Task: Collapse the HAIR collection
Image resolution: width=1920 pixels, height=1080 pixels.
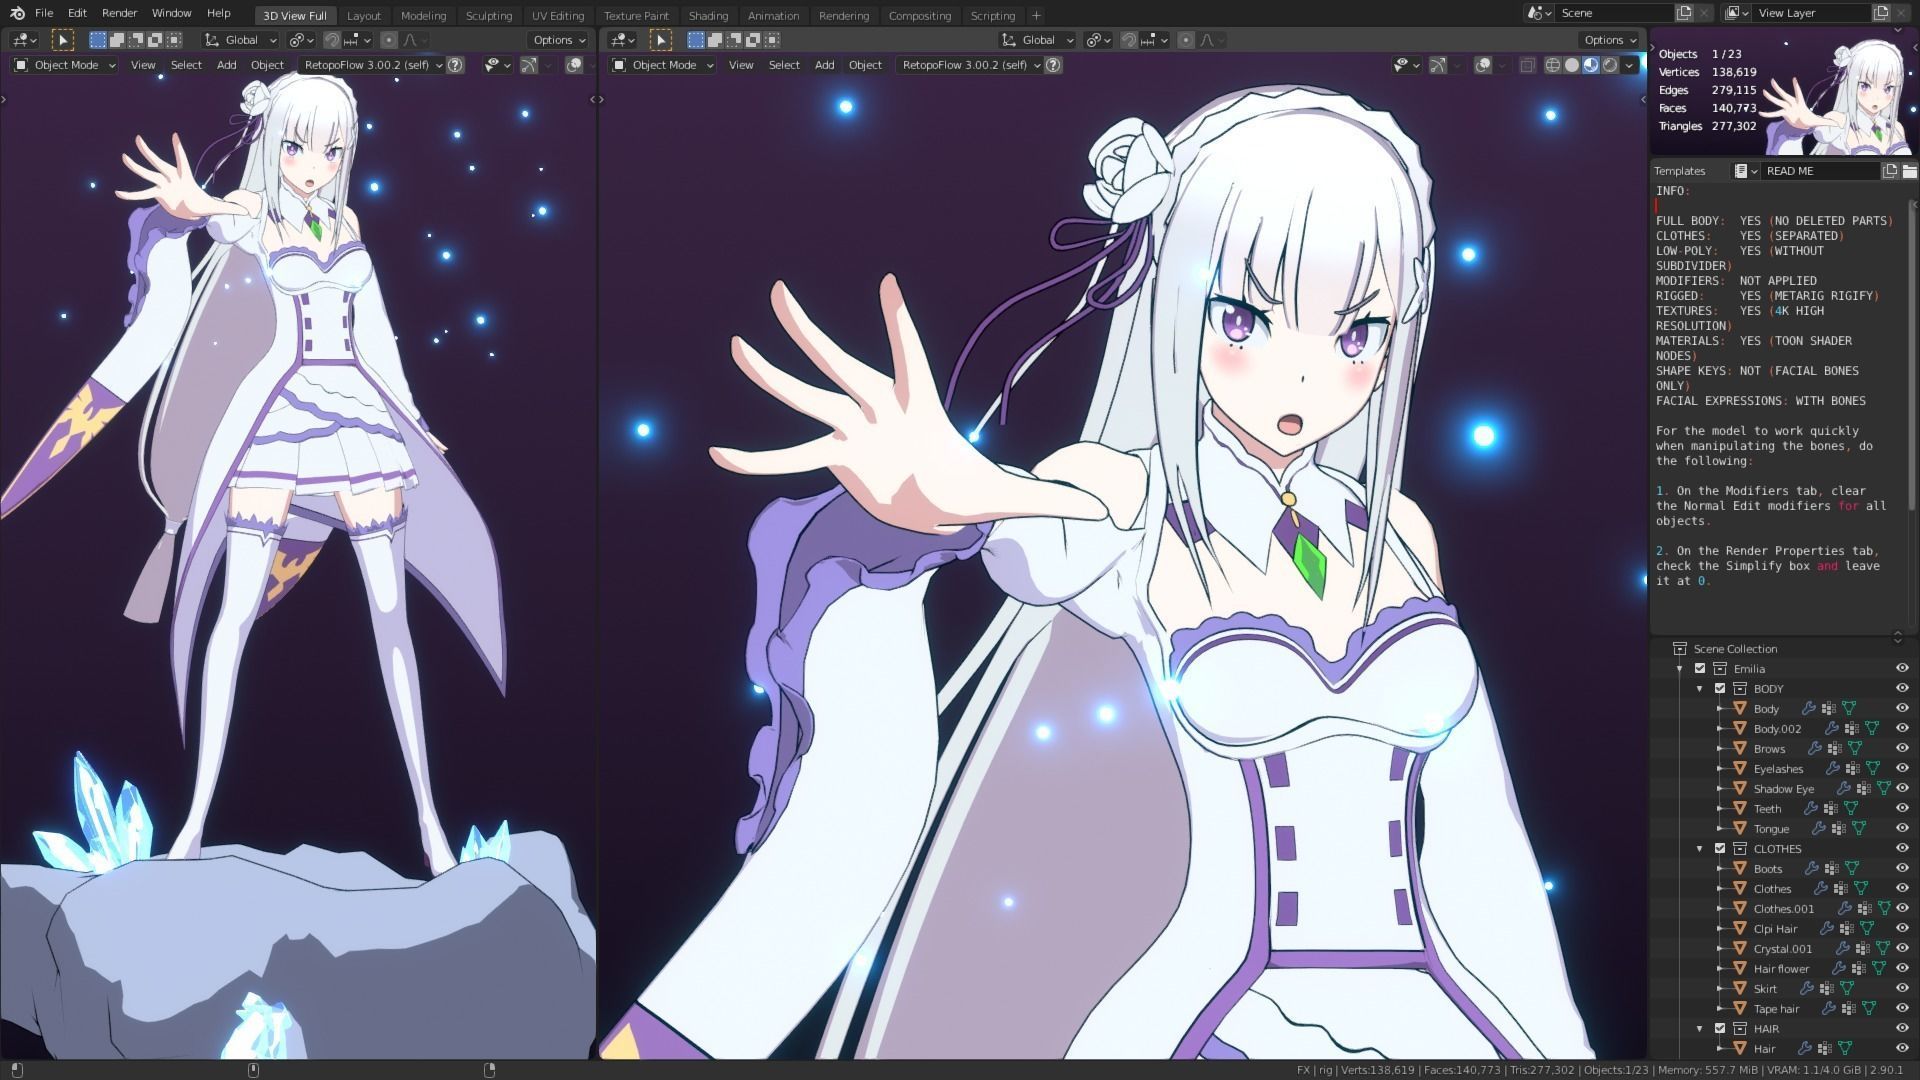Action: 1699,1029
